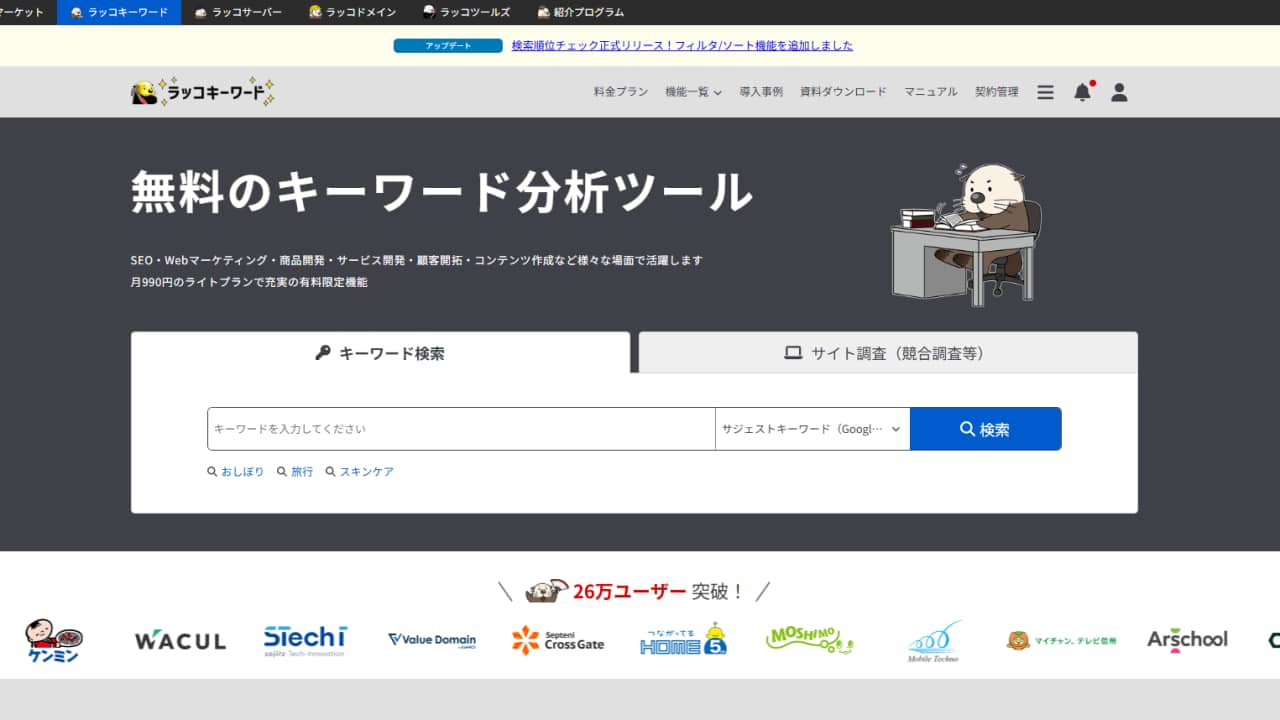1280x720 pixels.
Task: Open the マニュアル link
Action: pos(931,92)
